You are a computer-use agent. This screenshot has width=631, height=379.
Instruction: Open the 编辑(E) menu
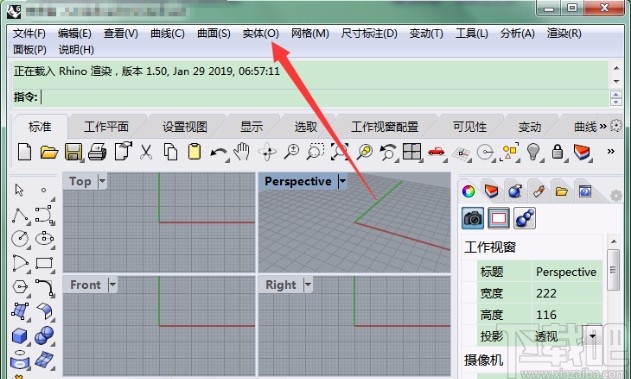[74, 33]
